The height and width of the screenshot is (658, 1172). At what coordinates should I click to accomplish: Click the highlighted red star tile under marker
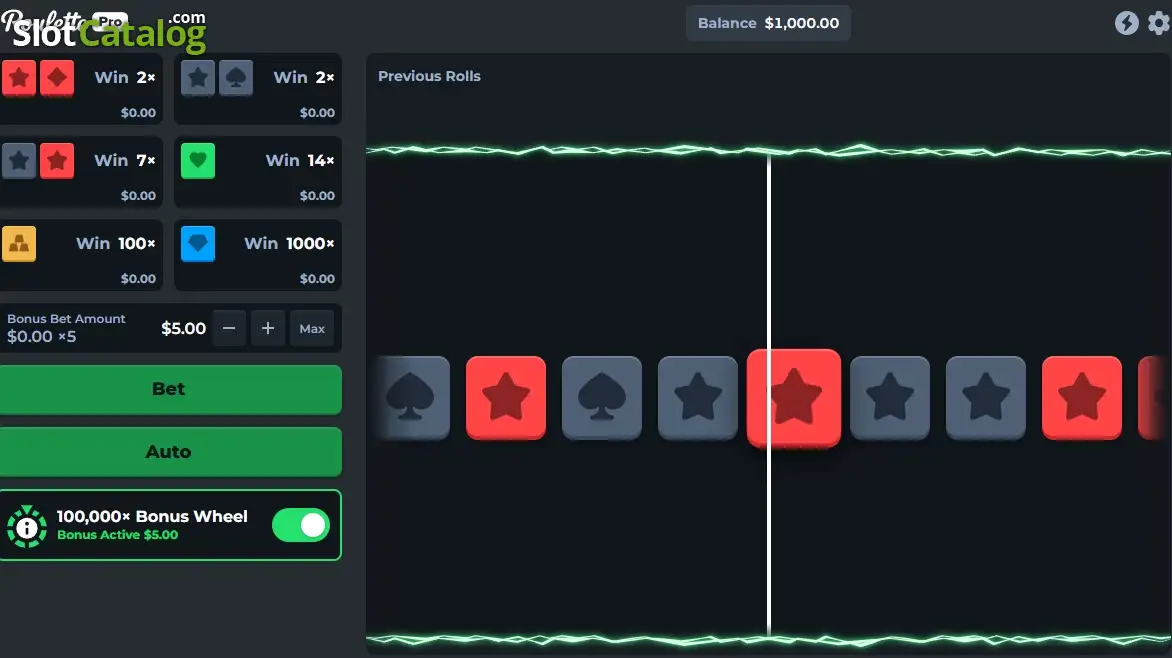click(794, 398)
